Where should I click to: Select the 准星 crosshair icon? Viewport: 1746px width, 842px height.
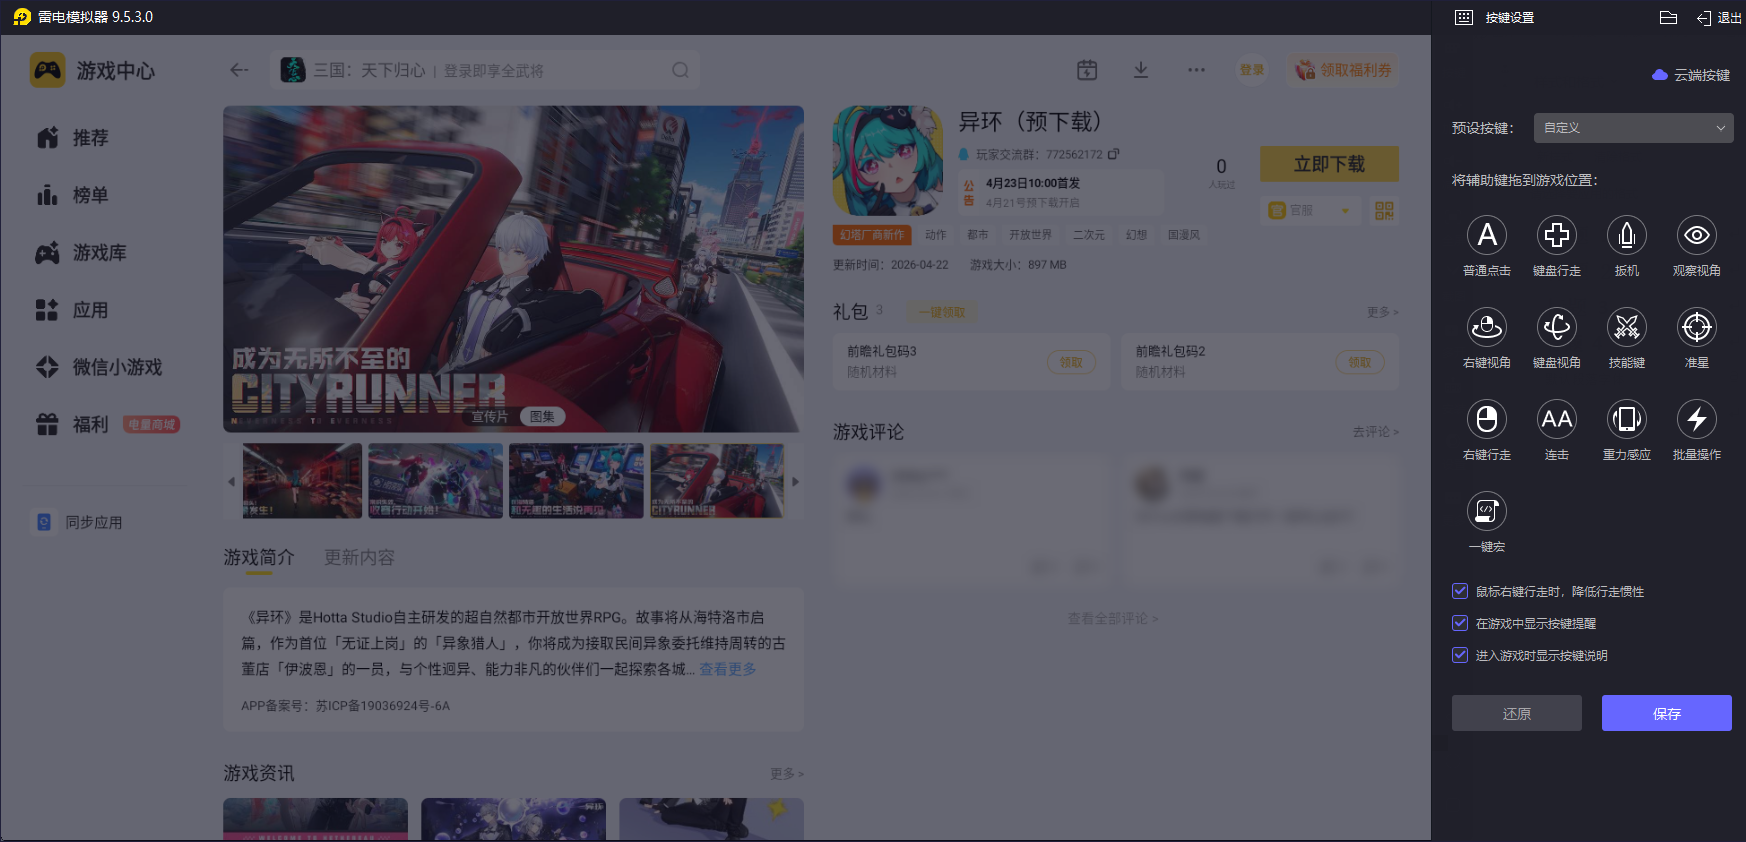pos(1697,327)
